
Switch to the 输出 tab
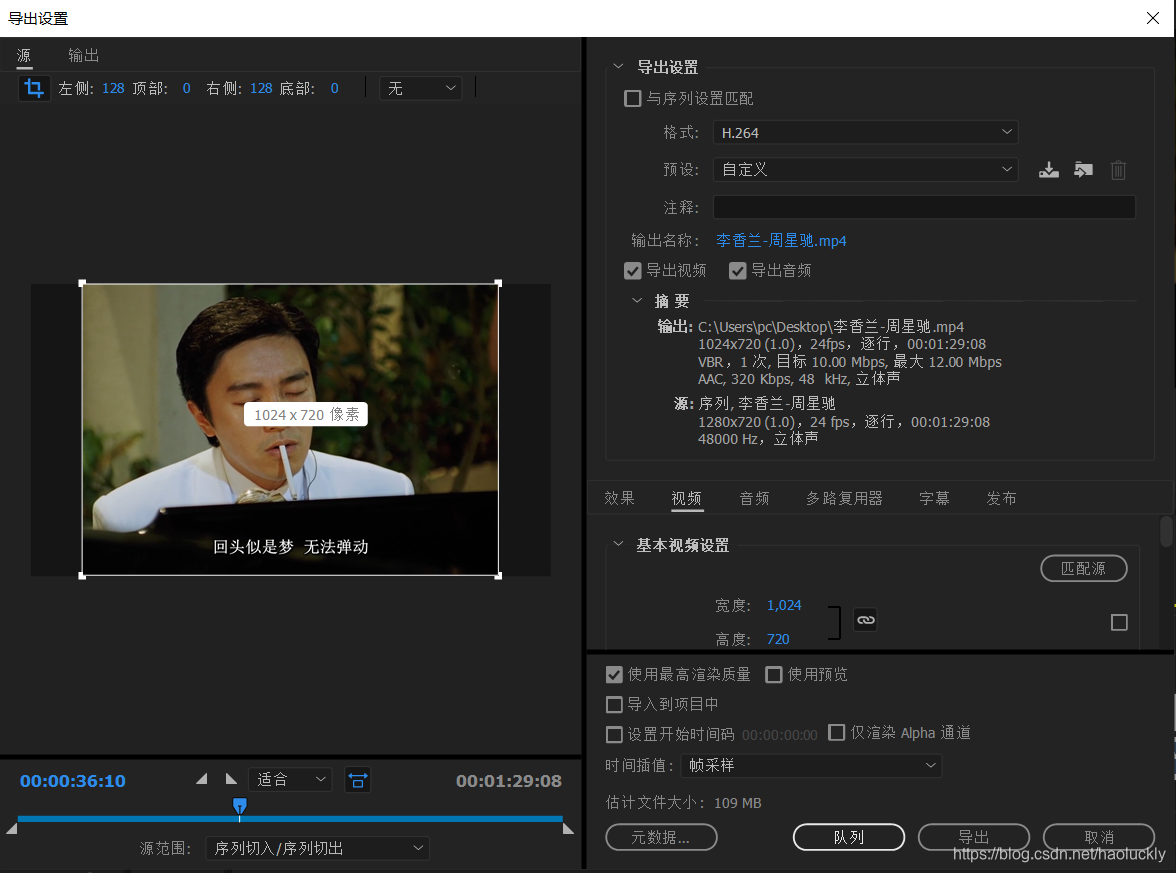83,56
